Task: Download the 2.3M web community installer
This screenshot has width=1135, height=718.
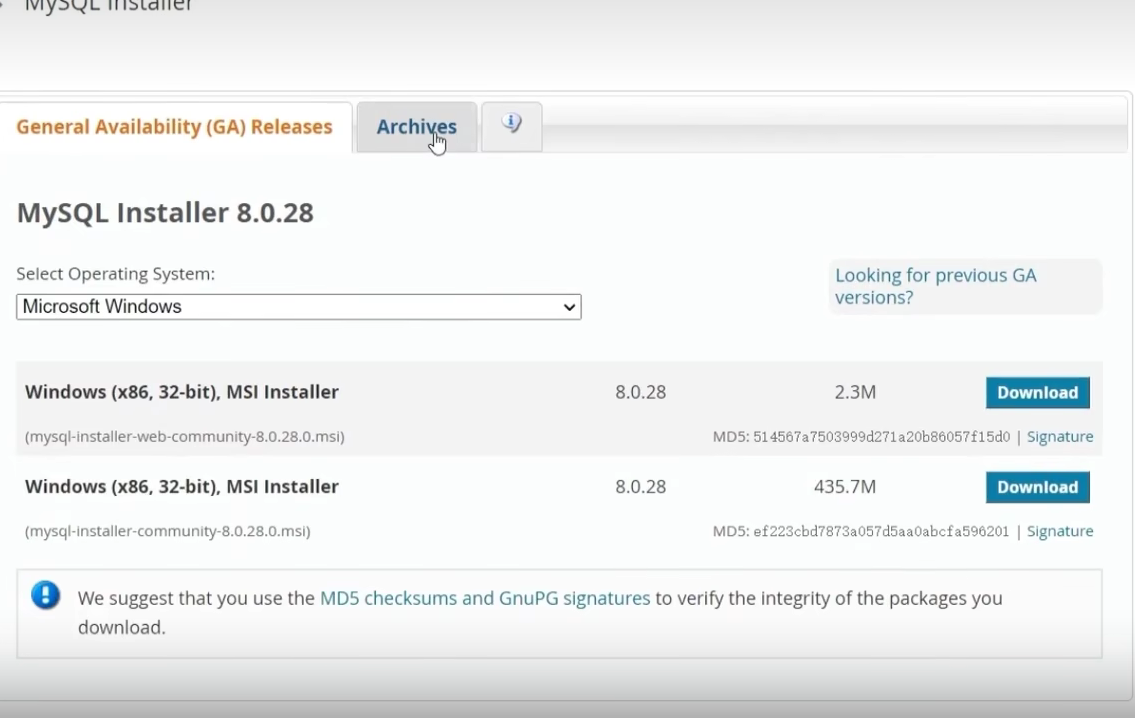Action: [1037, 392]
